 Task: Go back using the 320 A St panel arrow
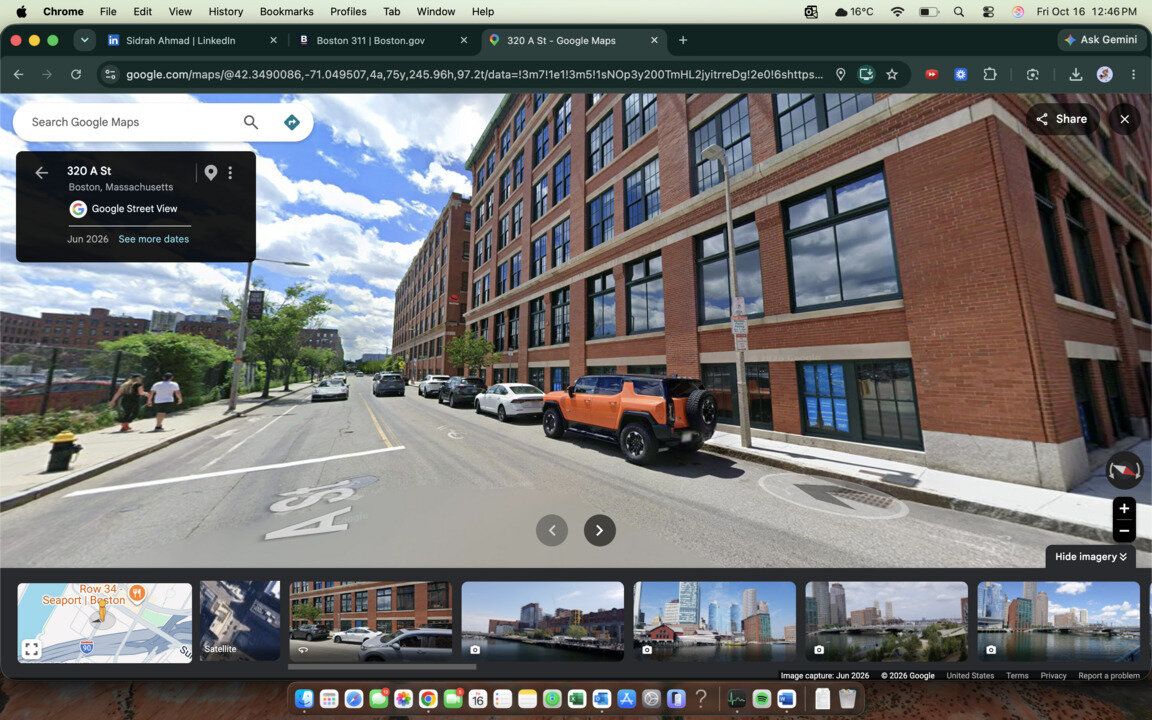click(42, 173)
